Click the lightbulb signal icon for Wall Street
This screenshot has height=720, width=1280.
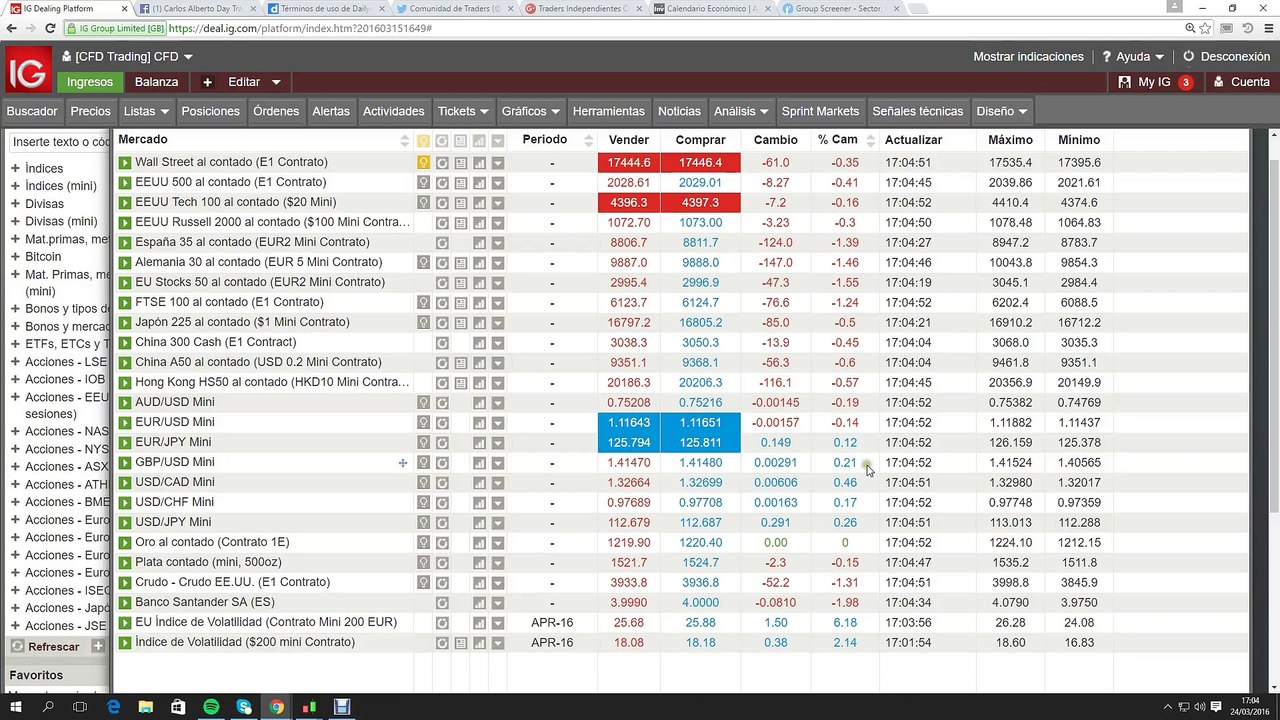coord(423,162)
